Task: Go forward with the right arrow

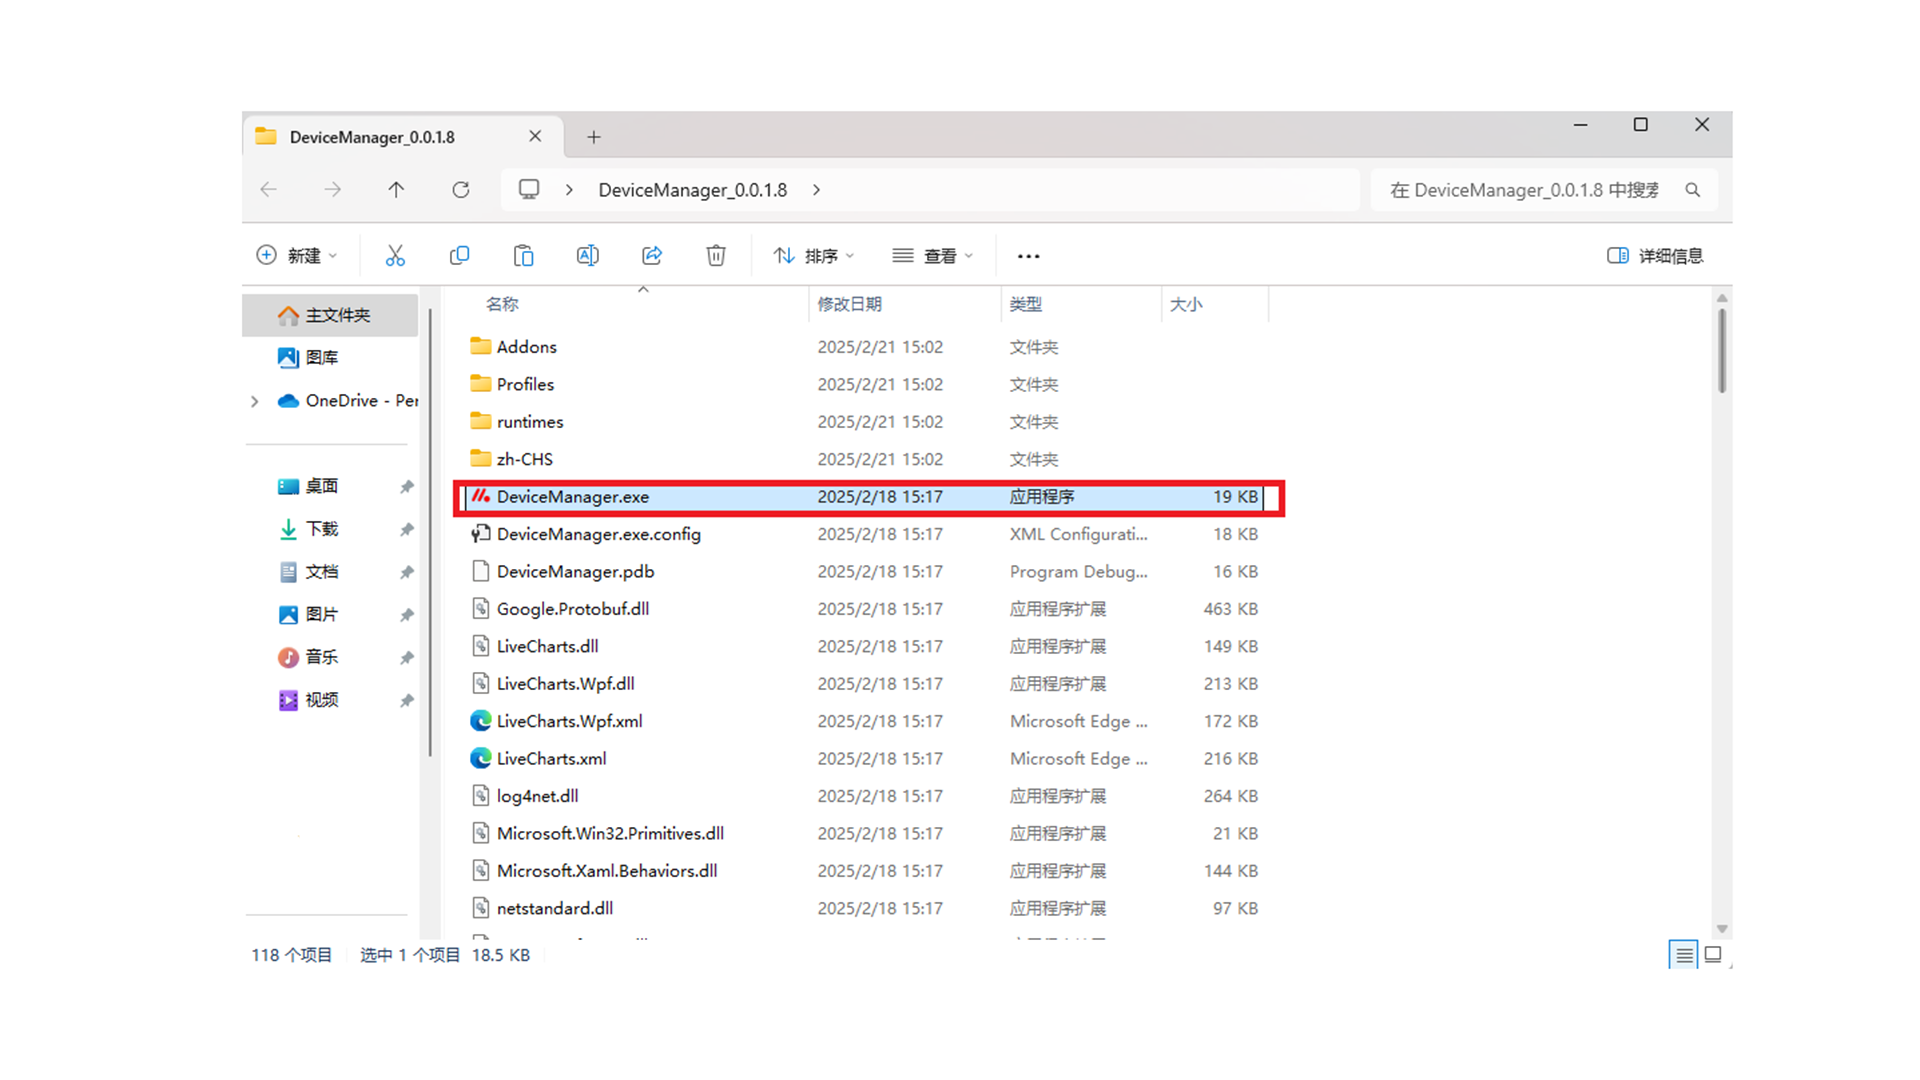Action: coord(332,189)
